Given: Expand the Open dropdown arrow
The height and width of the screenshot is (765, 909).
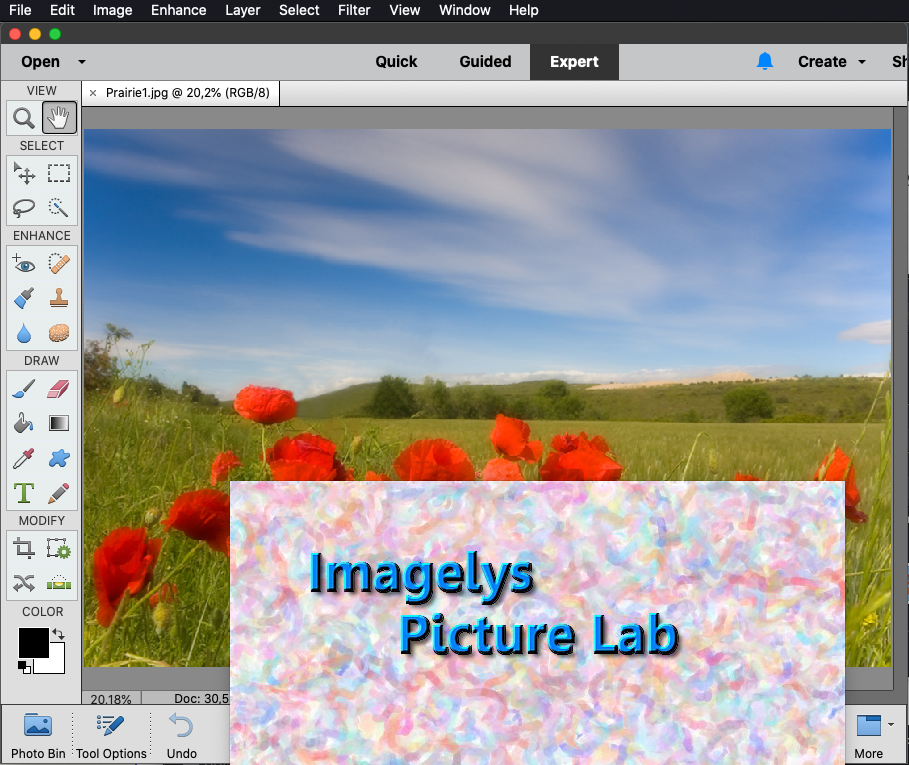Looking at the screenshot, I should click(82, 61).
